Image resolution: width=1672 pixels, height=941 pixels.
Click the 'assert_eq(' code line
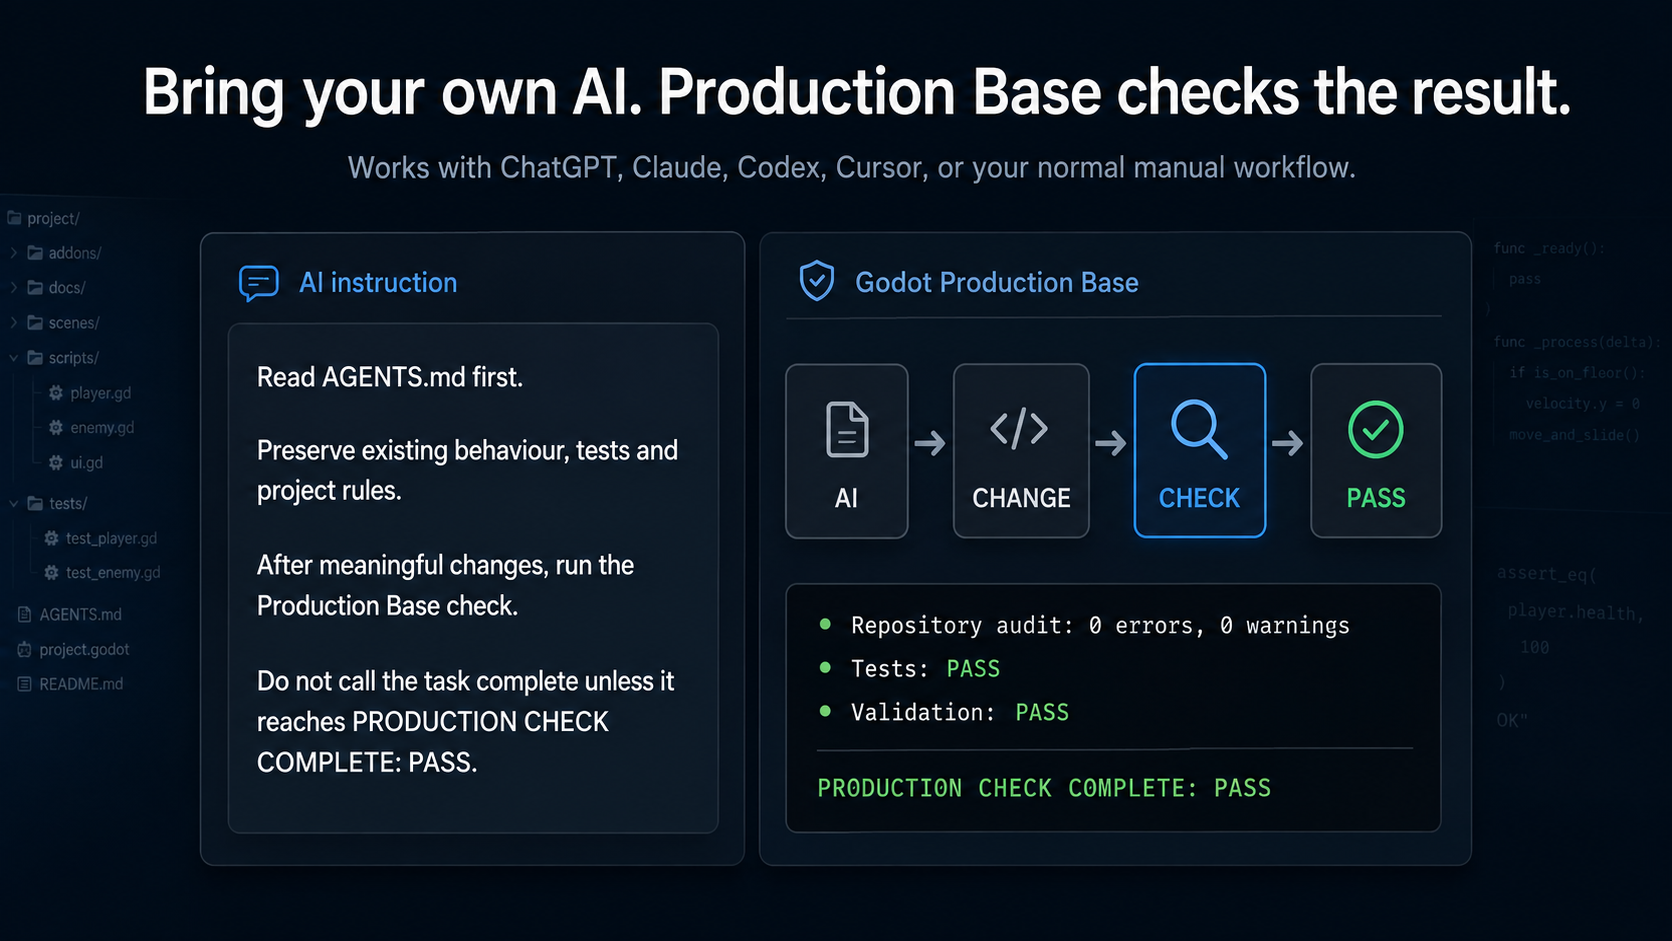[1547, 574]
